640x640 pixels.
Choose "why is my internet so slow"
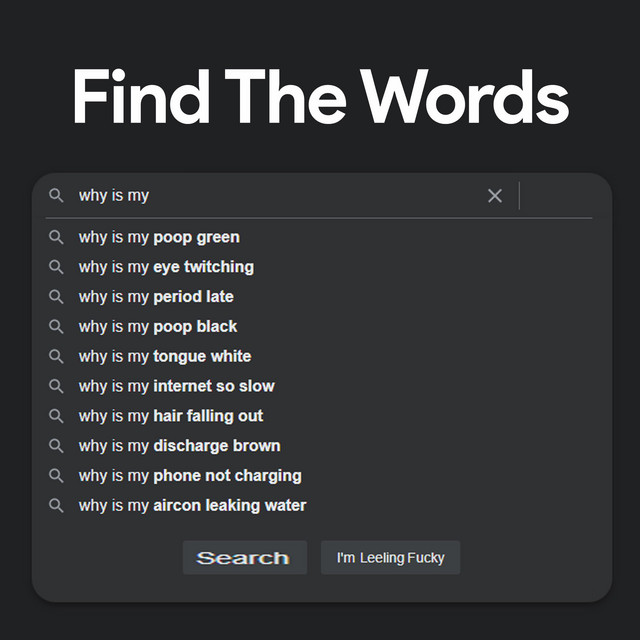coord(176,386)
